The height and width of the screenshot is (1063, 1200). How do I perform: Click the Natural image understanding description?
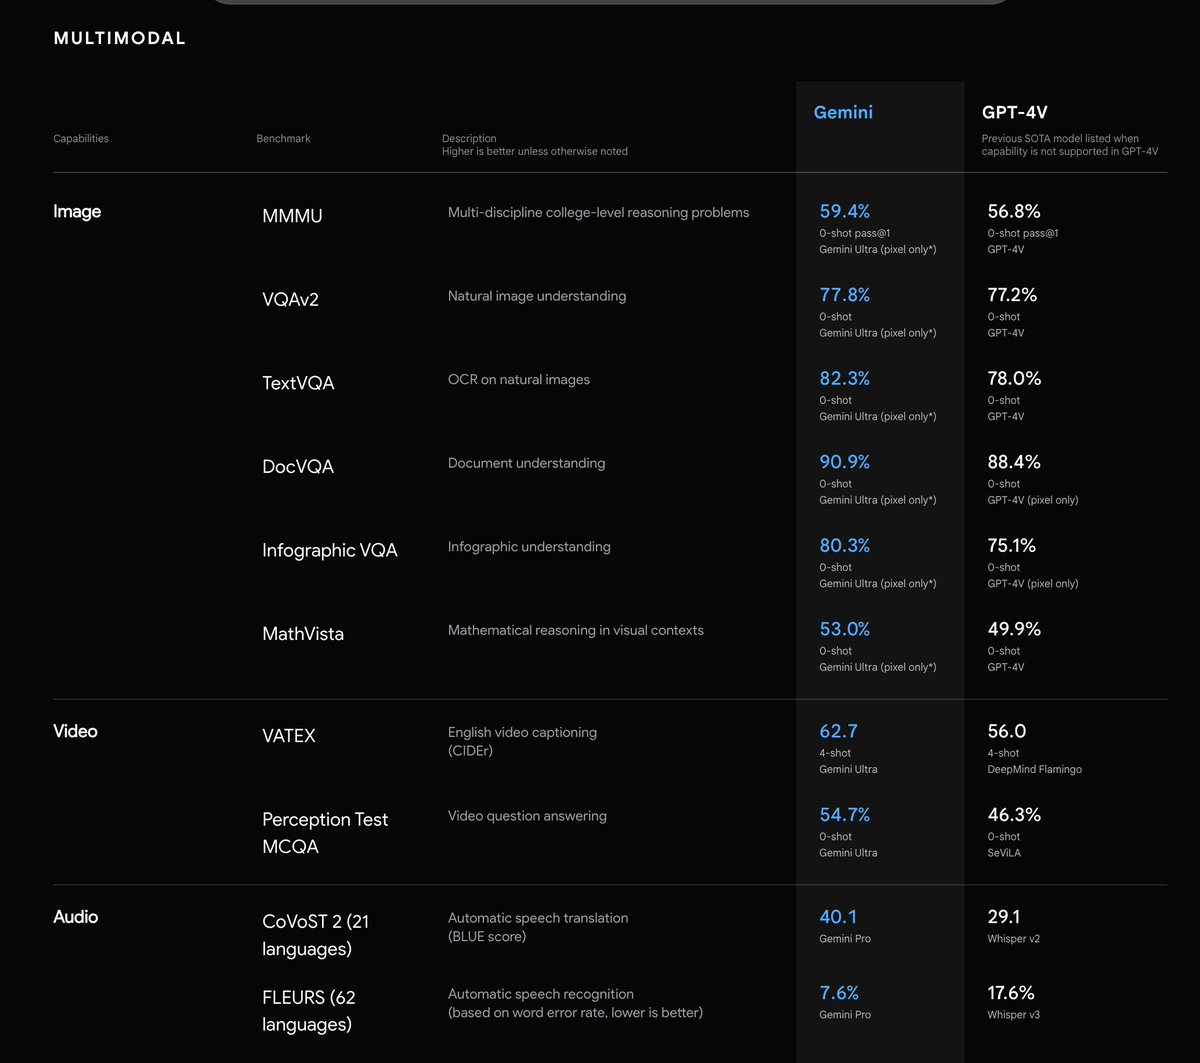tap(537, 296)
